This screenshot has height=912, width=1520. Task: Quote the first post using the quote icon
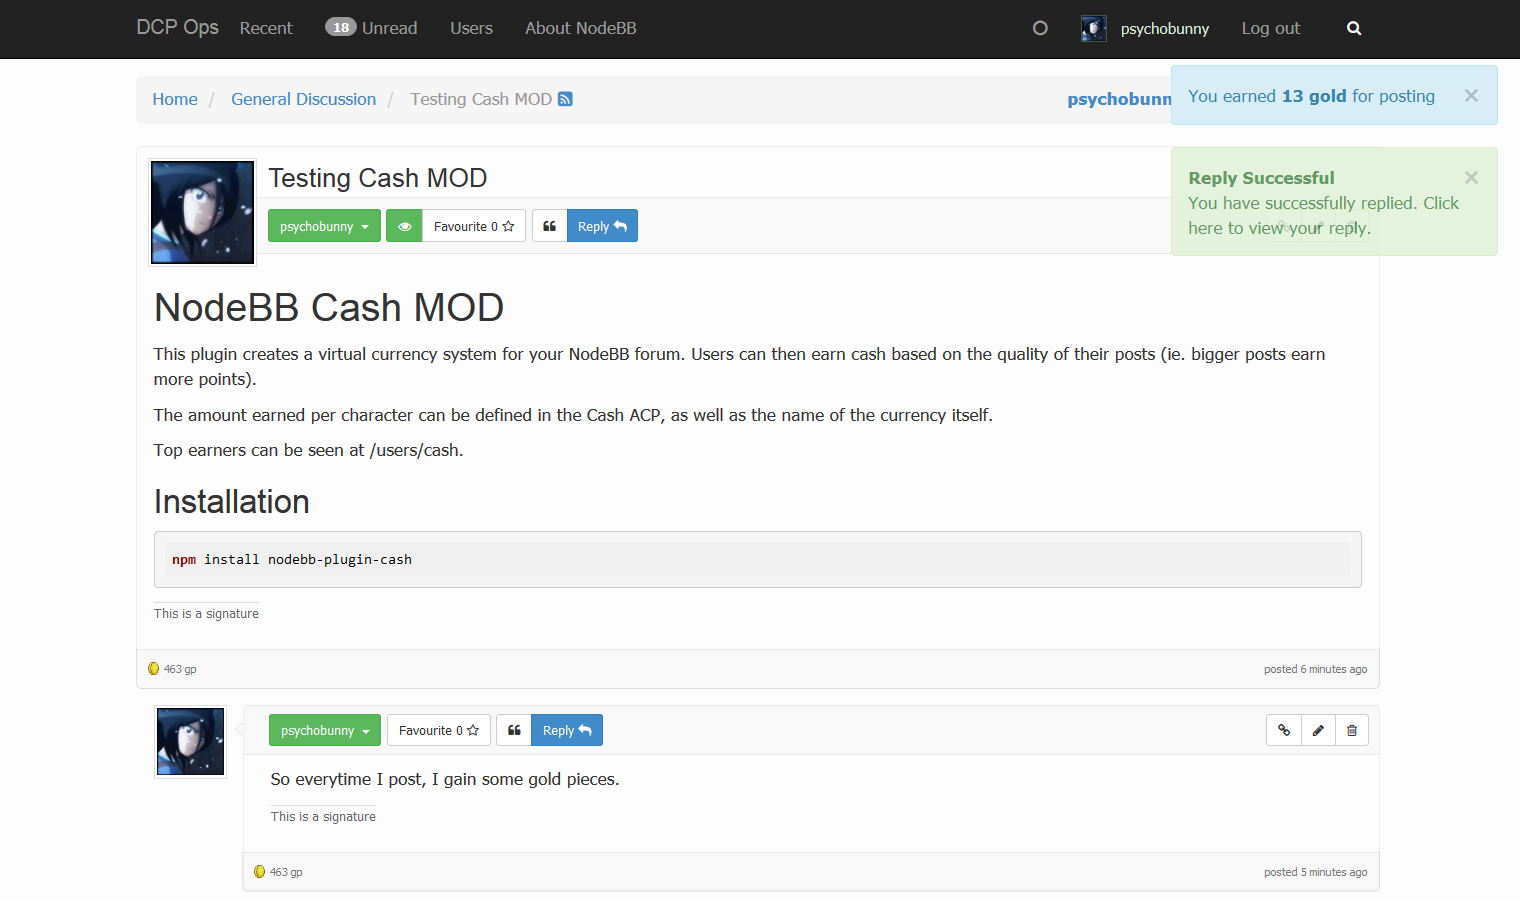tap(549, 226)
